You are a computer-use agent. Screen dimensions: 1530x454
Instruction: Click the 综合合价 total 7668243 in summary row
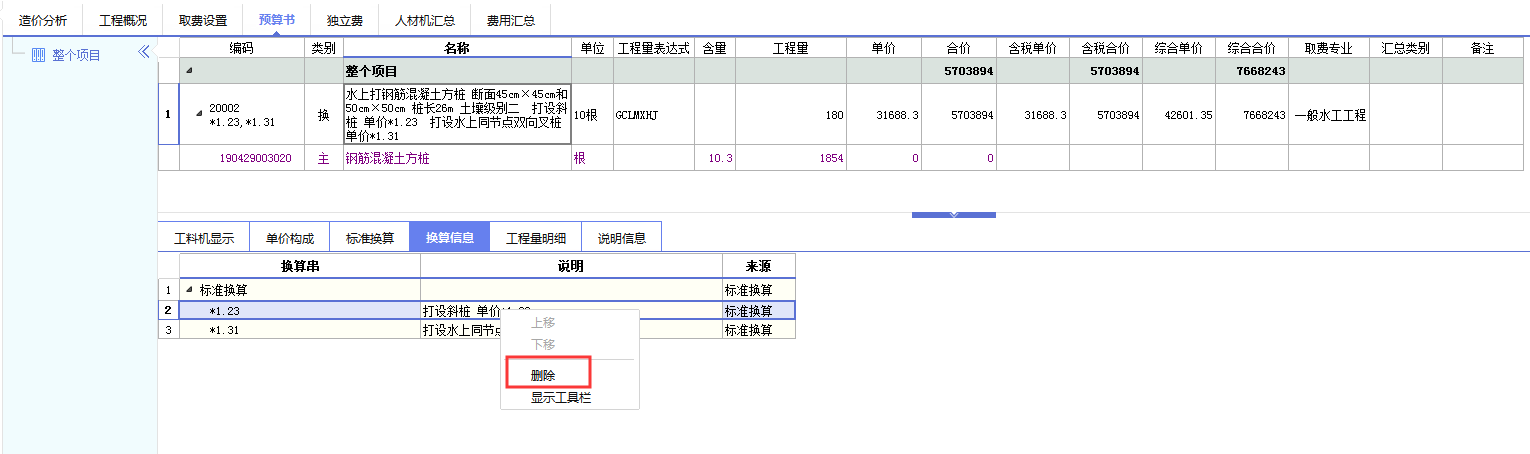coord(1252,71)
